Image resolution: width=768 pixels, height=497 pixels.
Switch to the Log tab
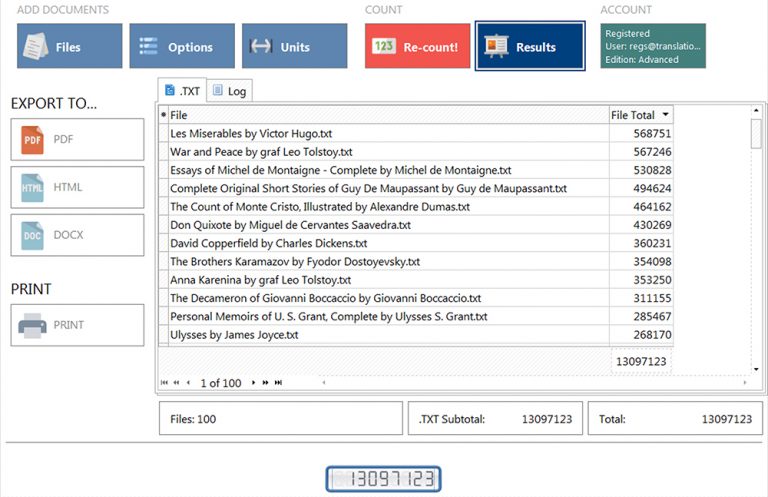[x=229, y=91]
